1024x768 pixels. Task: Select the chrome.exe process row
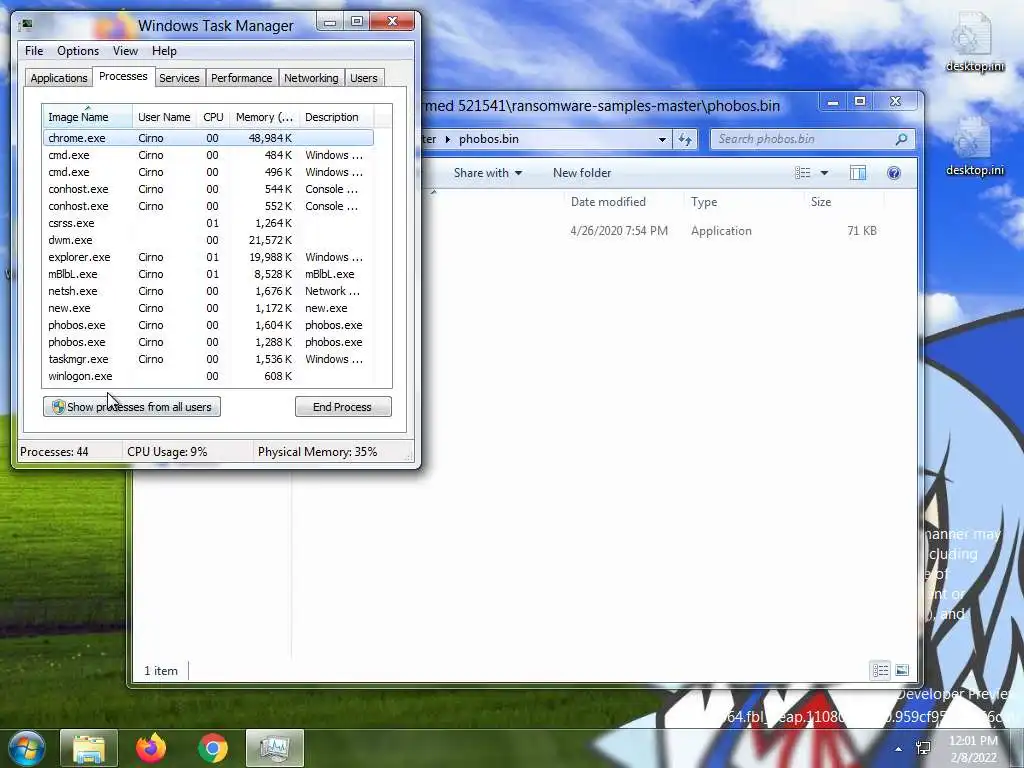[208, 138]
